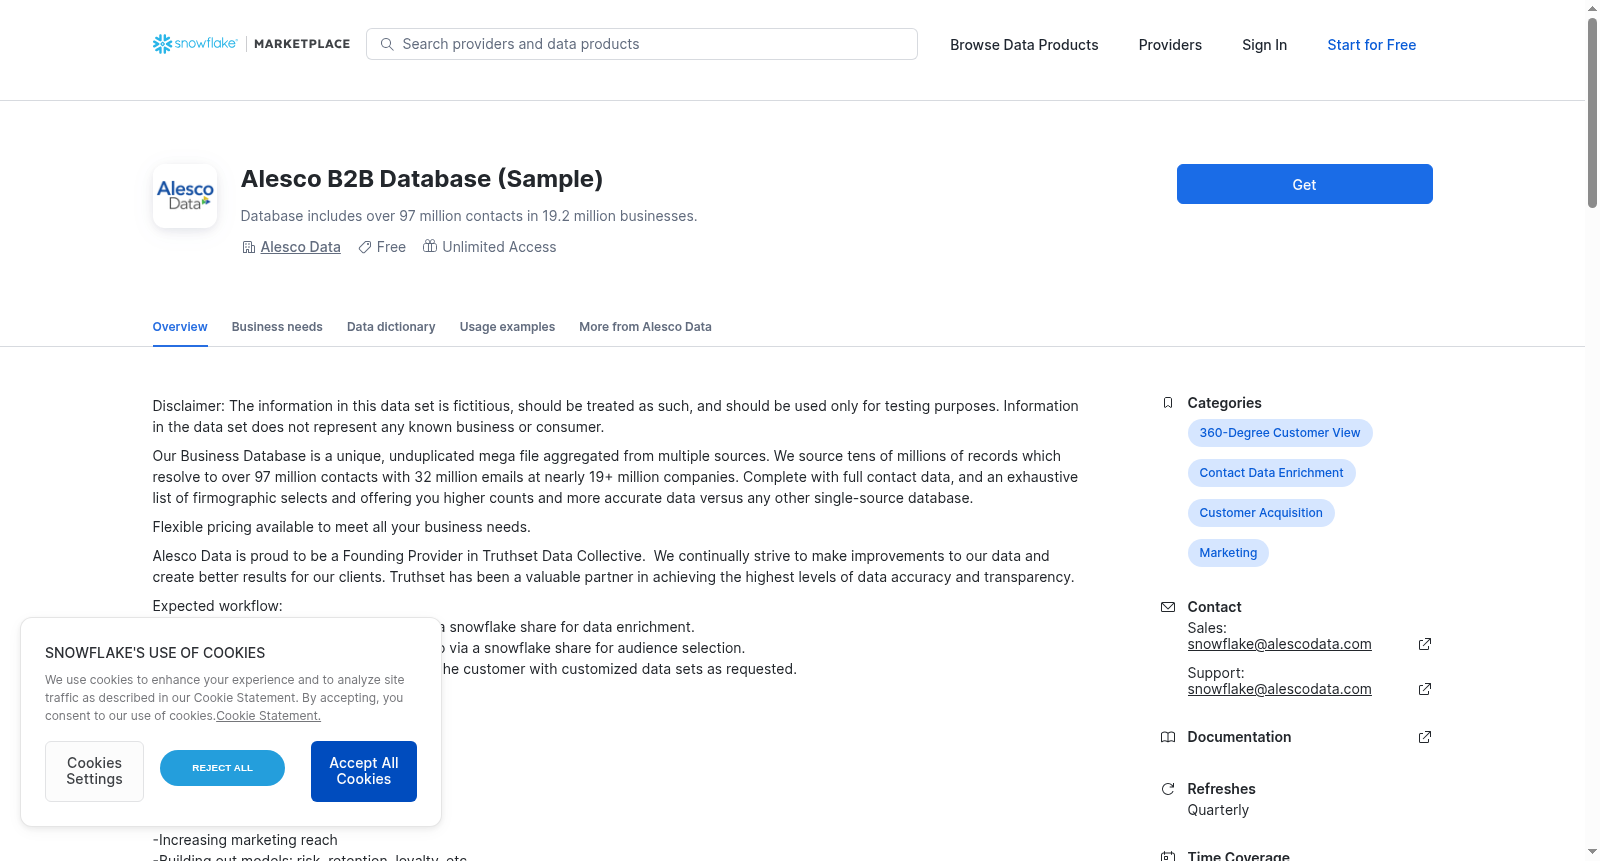
Task: Open the Cookie Statement link
Action: pos(268,716)
